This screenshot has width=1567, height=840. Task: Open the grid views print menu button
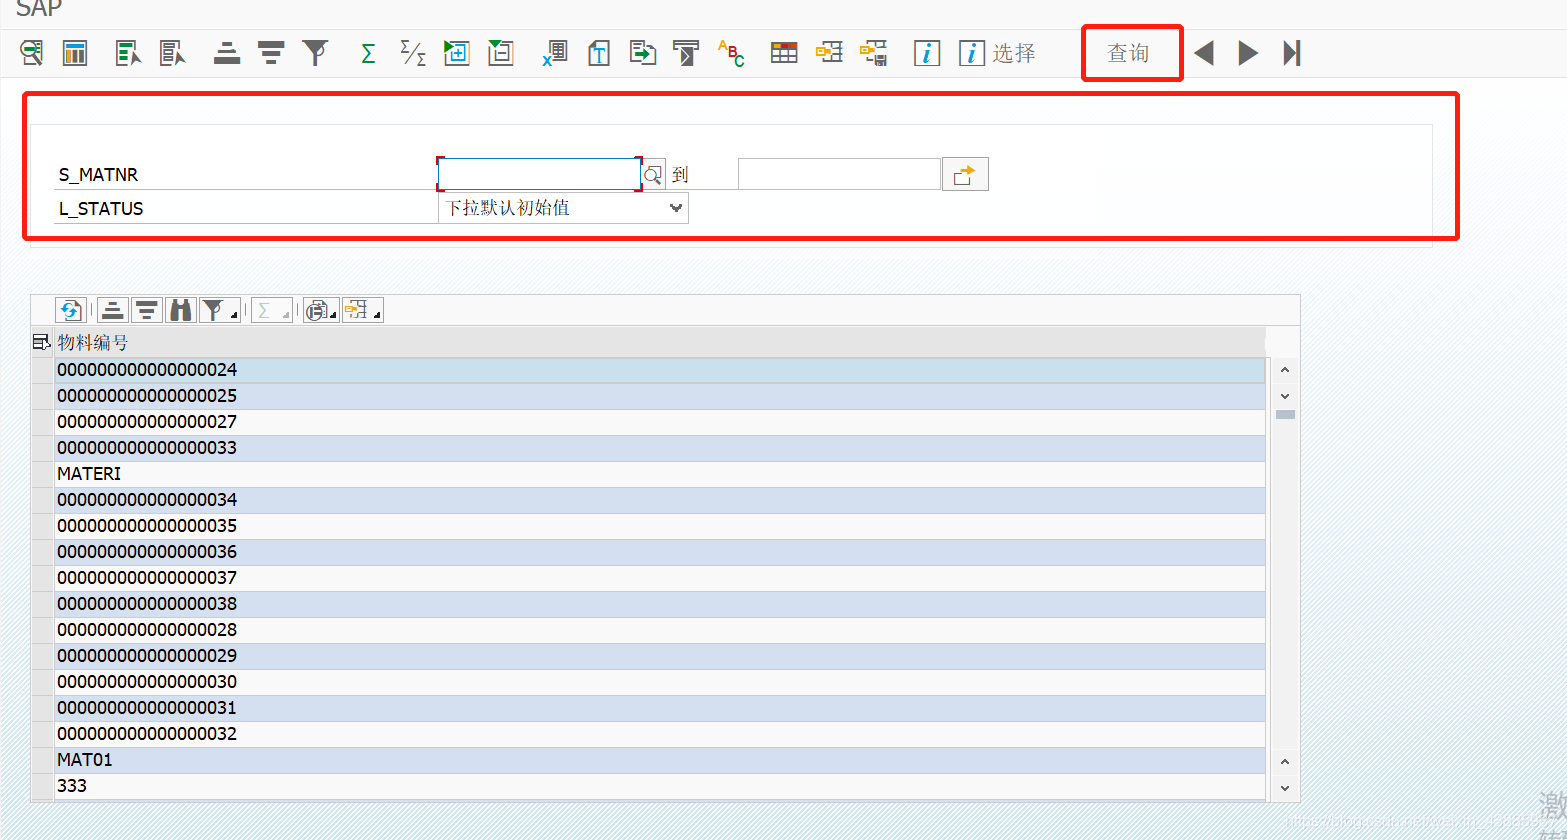(x=322, y=310)
